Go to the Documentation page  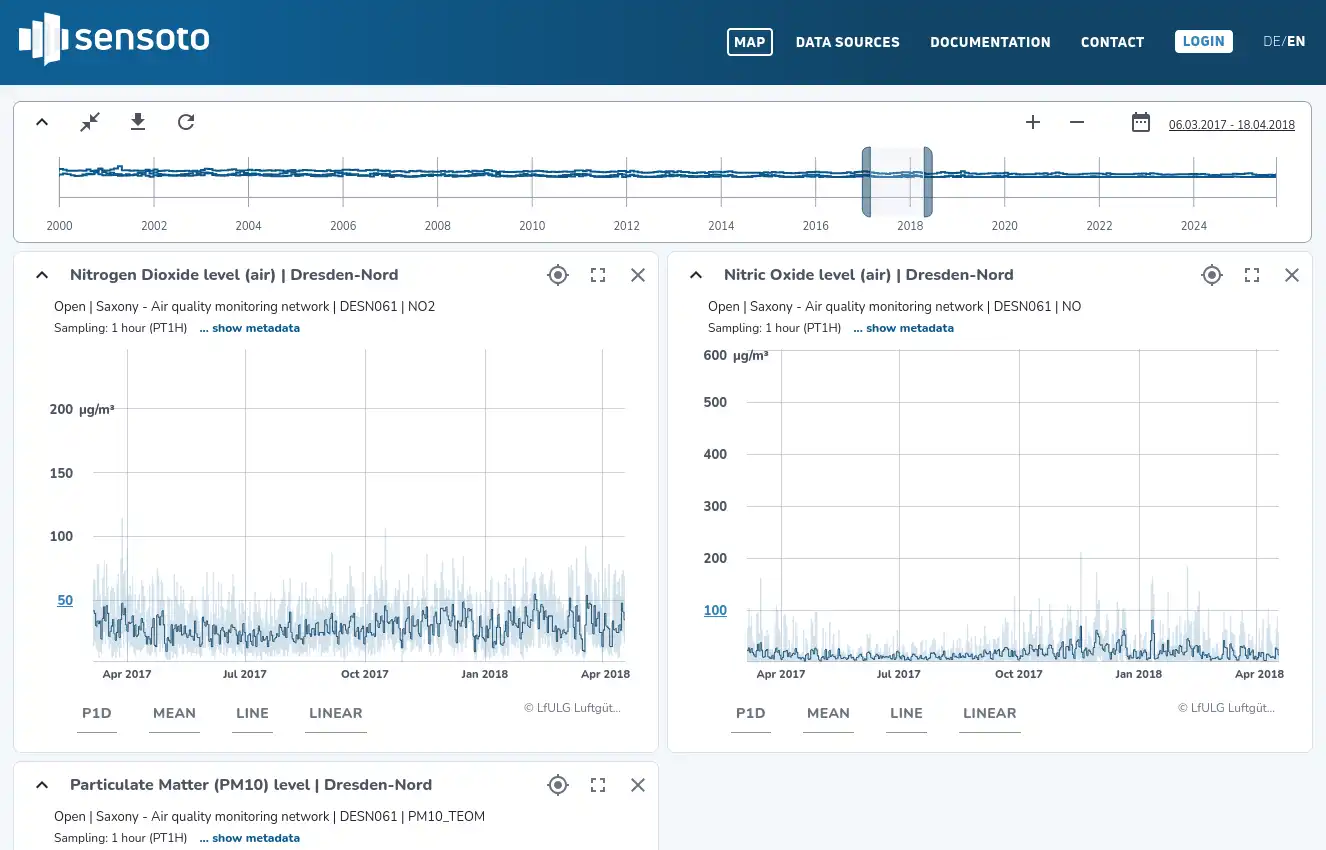point(990,42)
